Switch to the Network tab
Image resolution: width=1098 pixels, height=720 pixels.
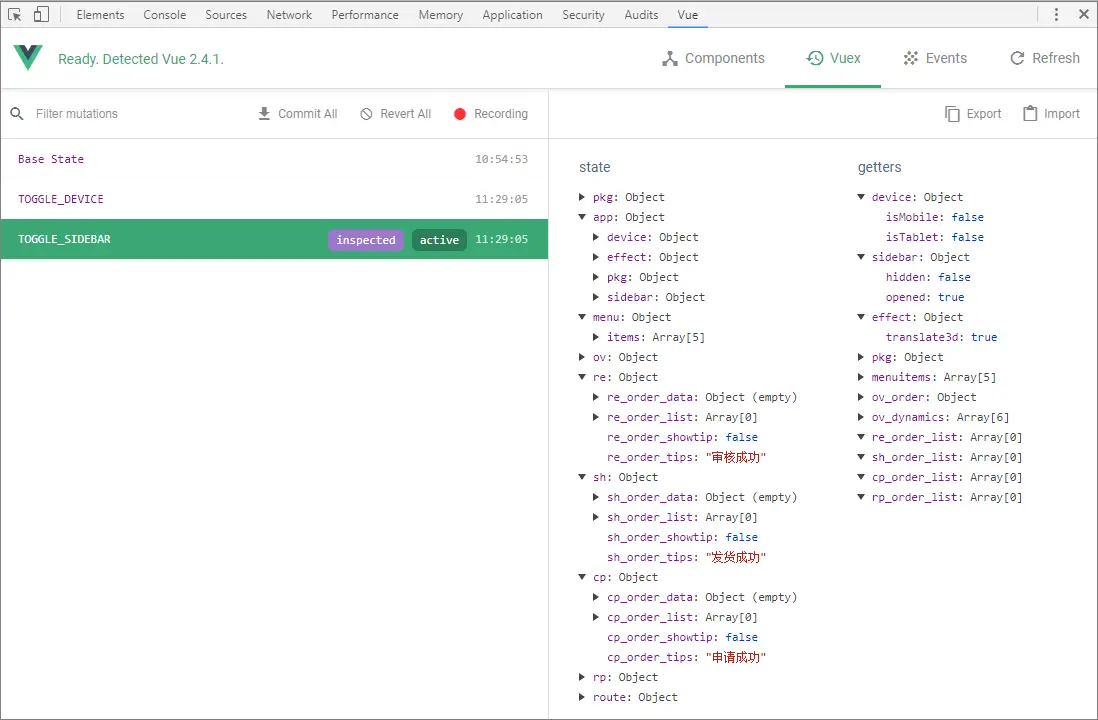pos(289,15)
